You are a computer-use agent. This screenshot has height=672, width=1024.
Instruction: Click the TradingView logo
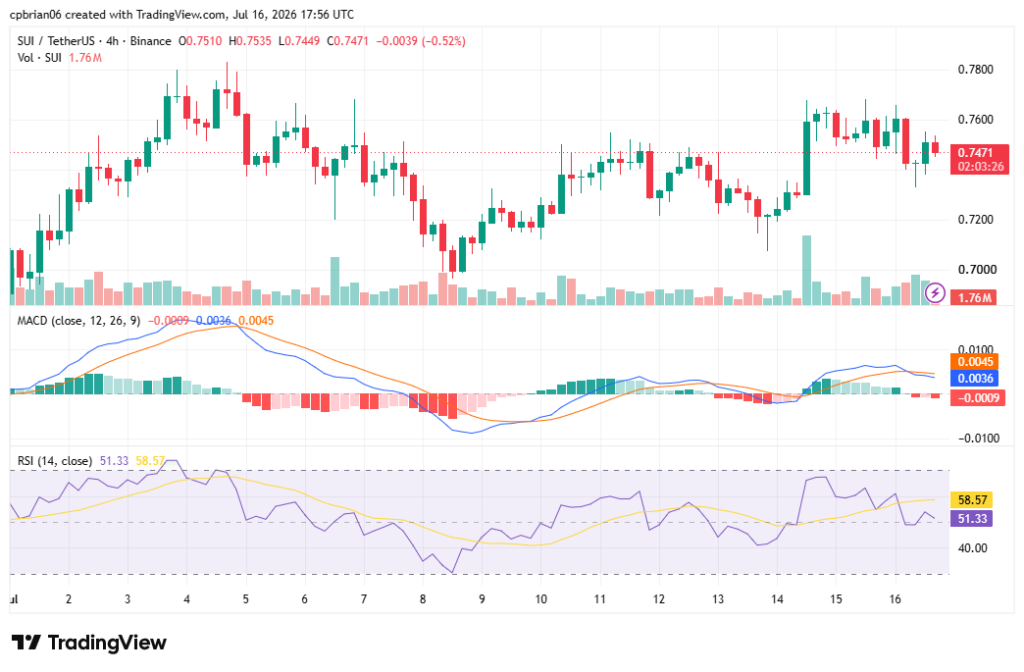89,643
